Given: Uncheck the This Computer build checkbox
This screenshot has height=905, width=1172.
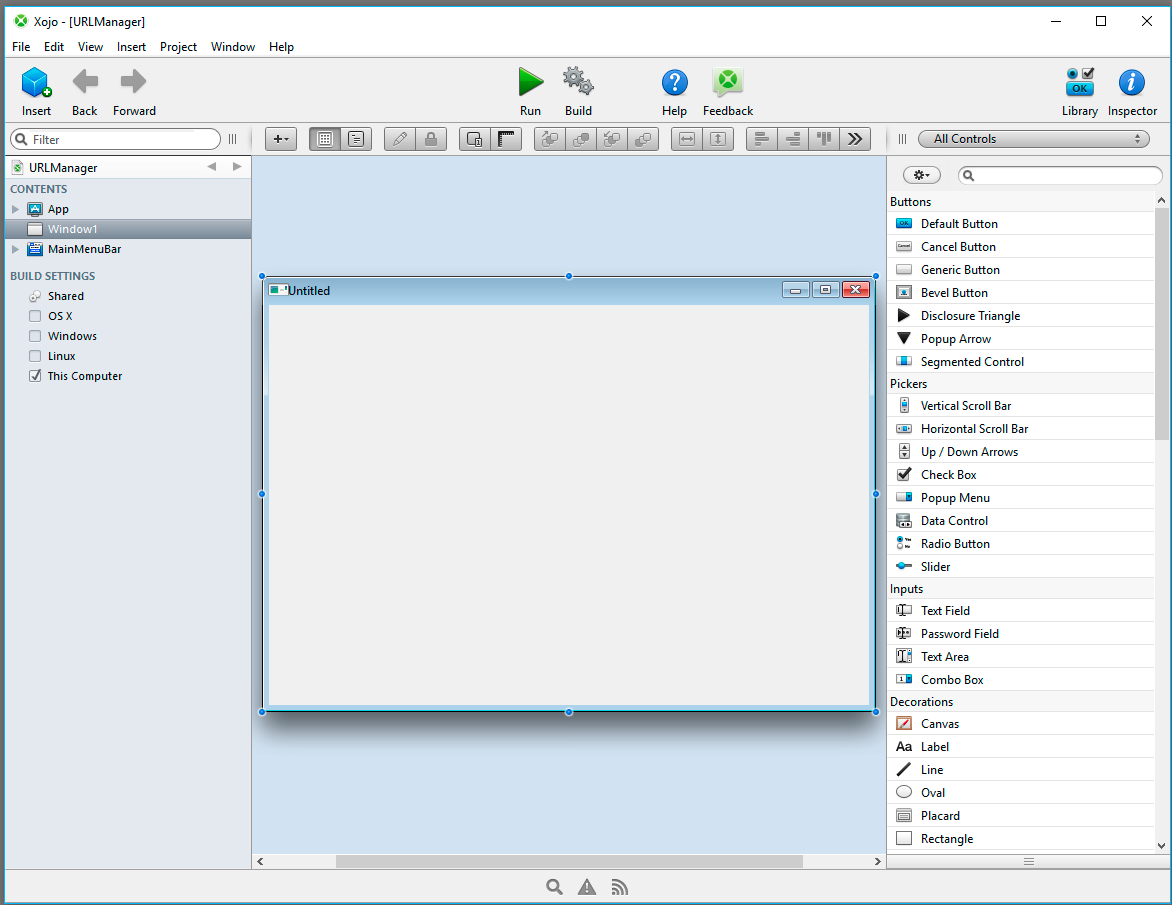Looking at the screenshot, I should pyautogui.click(x=35, y=376).
